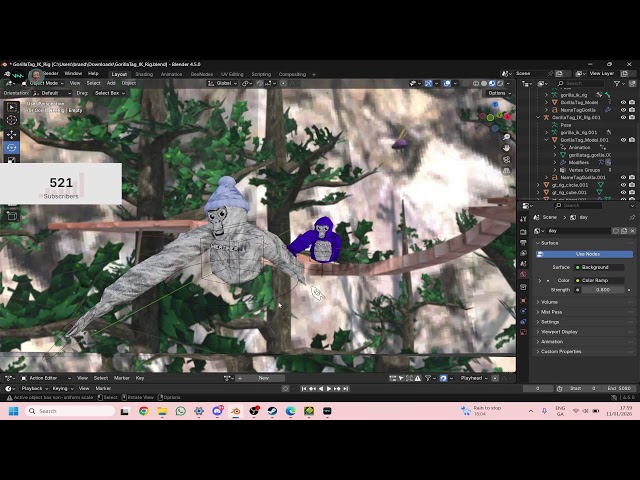Open the Action Editor mode dropdown
The image size is (640, 480).
46,378
